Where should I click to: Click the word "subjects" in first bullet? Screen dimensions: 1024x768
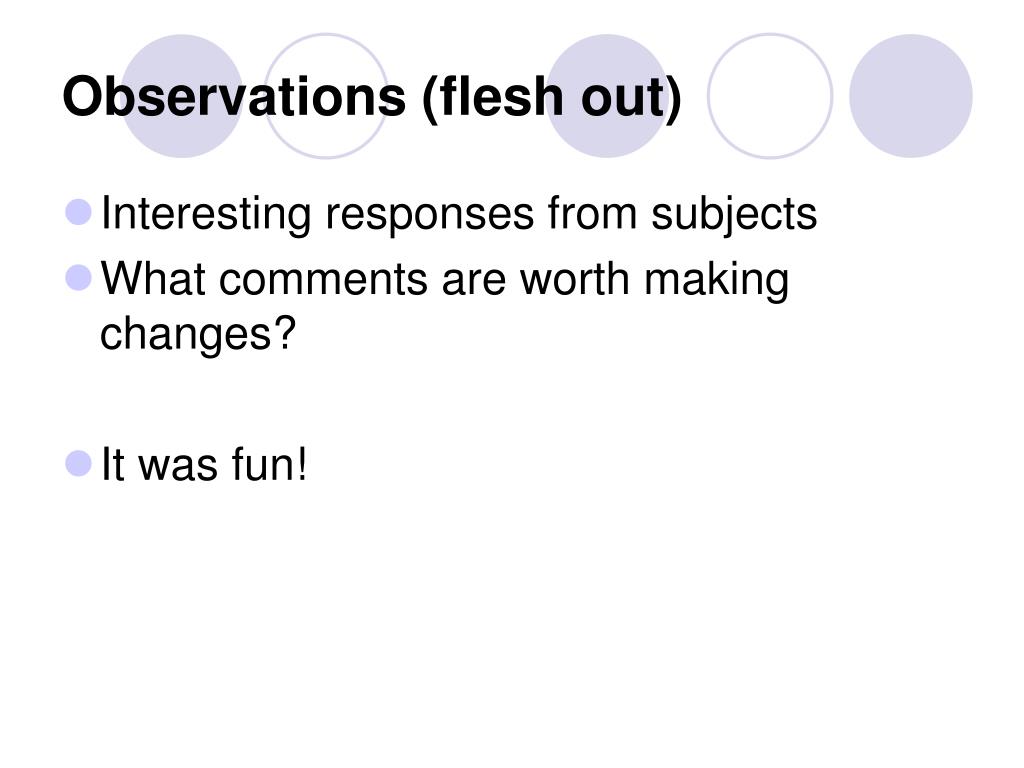[x=734, y=214]
